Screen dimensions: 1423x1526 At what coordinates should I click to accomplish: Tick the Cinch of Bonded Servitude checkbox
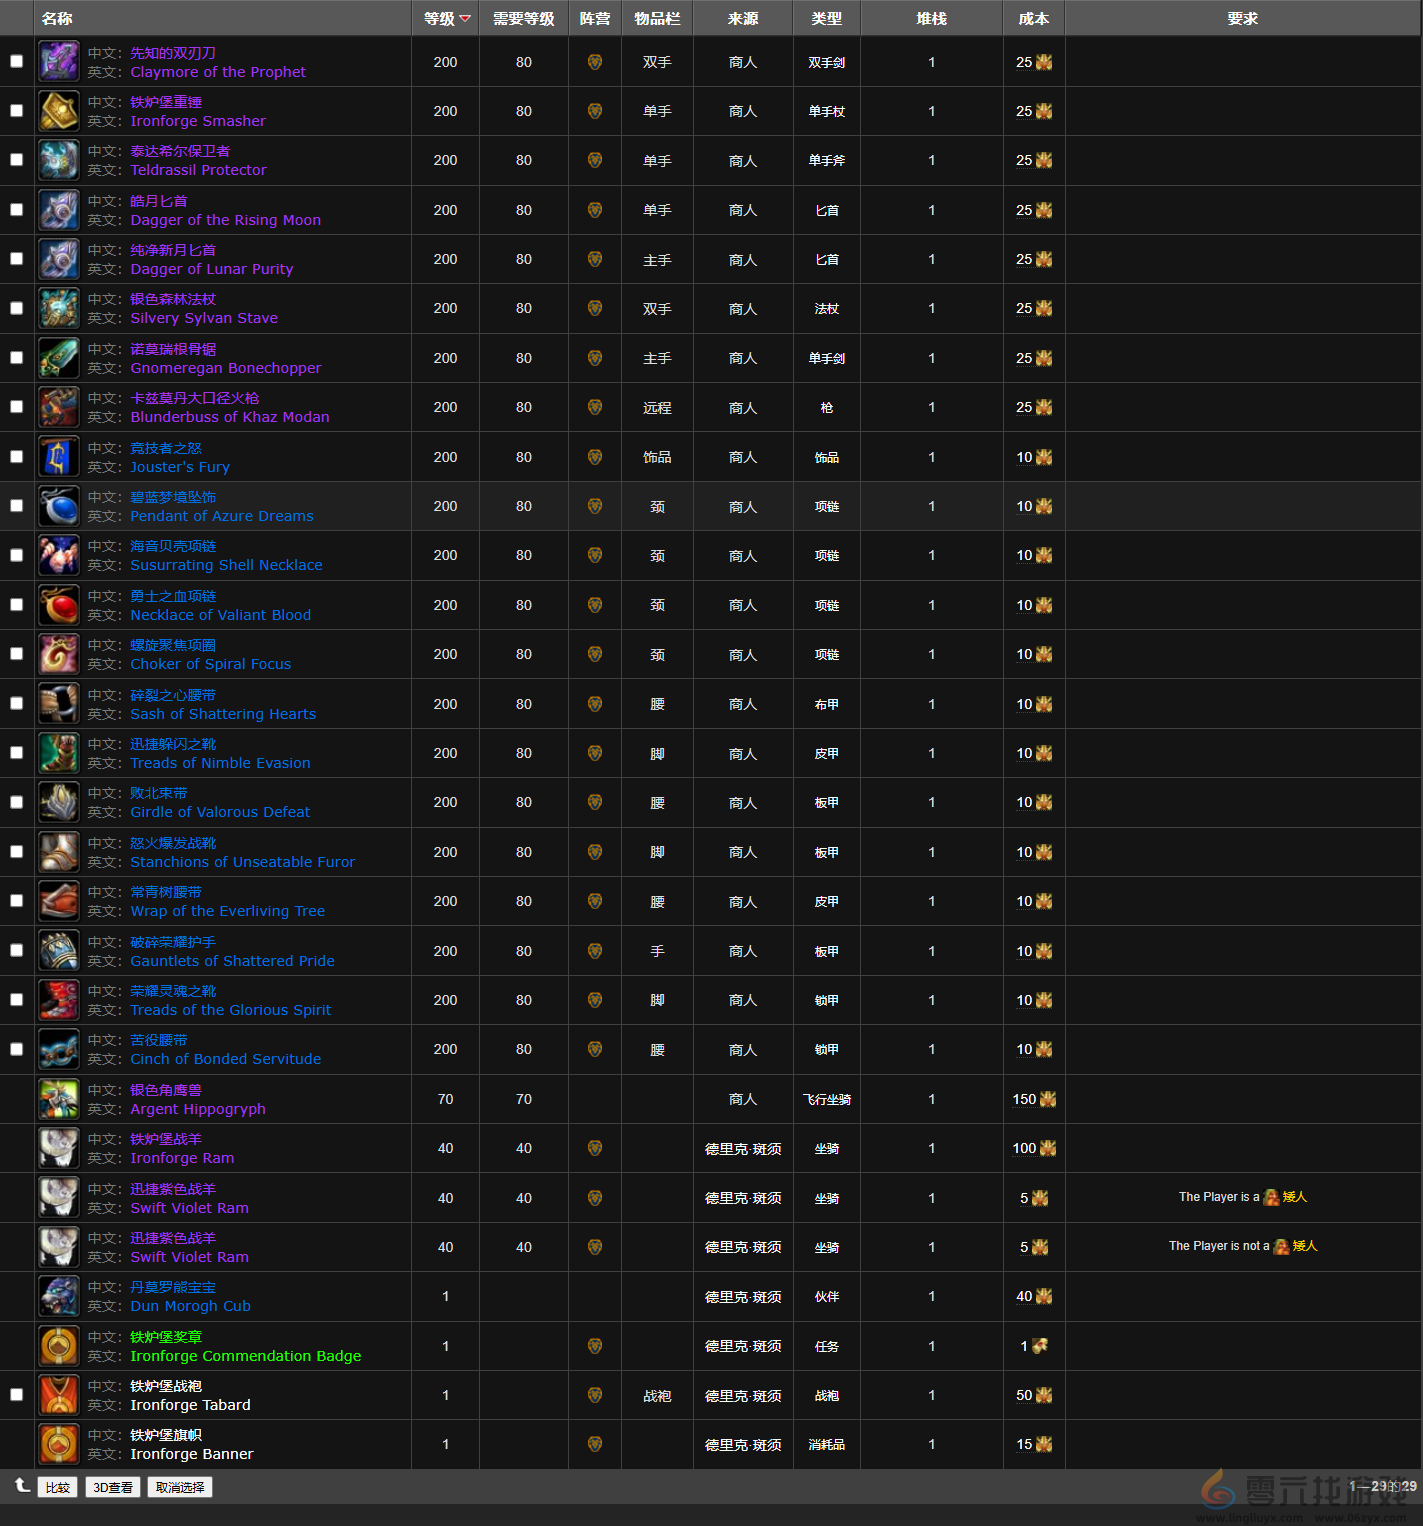(16, 1049)
